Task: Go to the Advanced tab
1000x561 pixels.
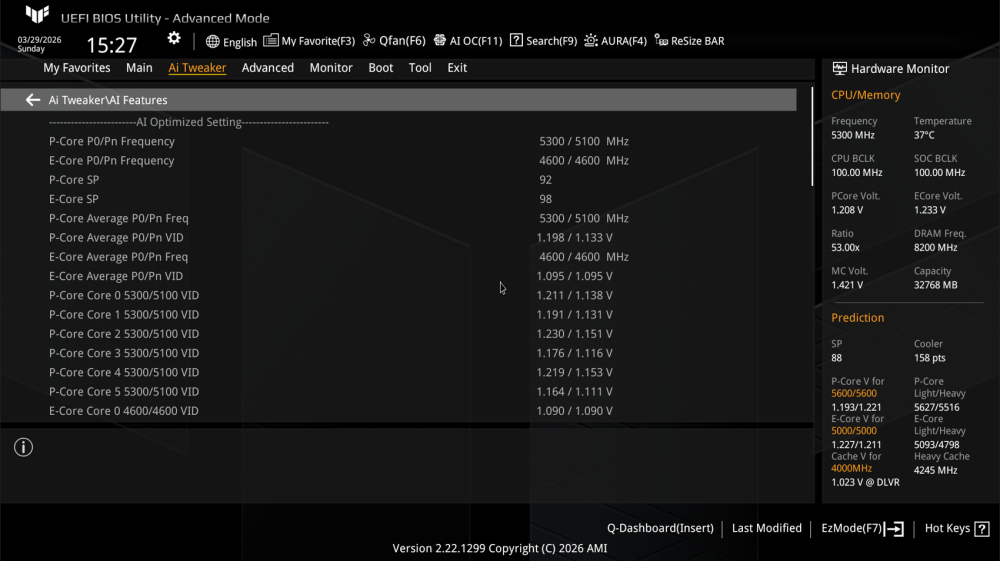Action: click(x=268, y=68)
